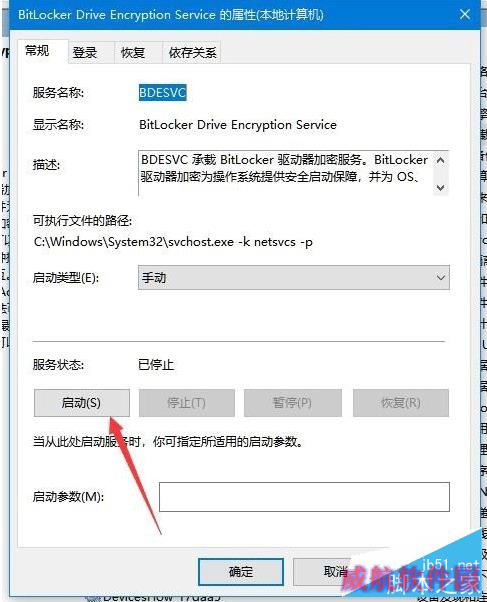Click the 启动(S) button
The height and width of the screenshot is (602, 487).
point(81,403)
